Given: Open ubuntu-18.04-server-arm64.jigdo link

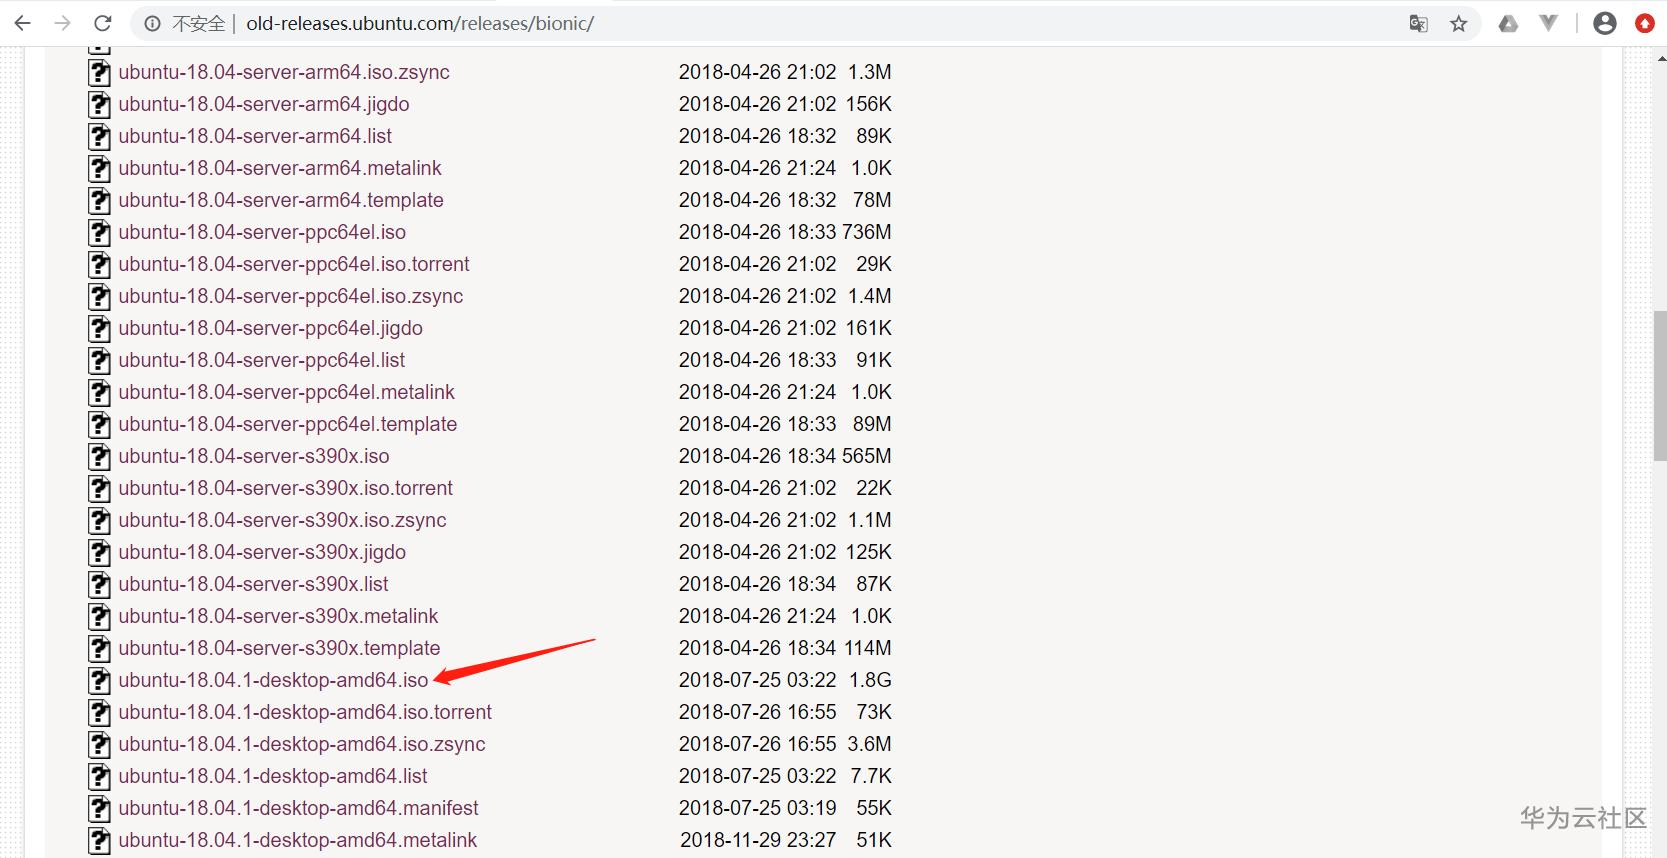Looking at the screenshot, I should point(264,104).
